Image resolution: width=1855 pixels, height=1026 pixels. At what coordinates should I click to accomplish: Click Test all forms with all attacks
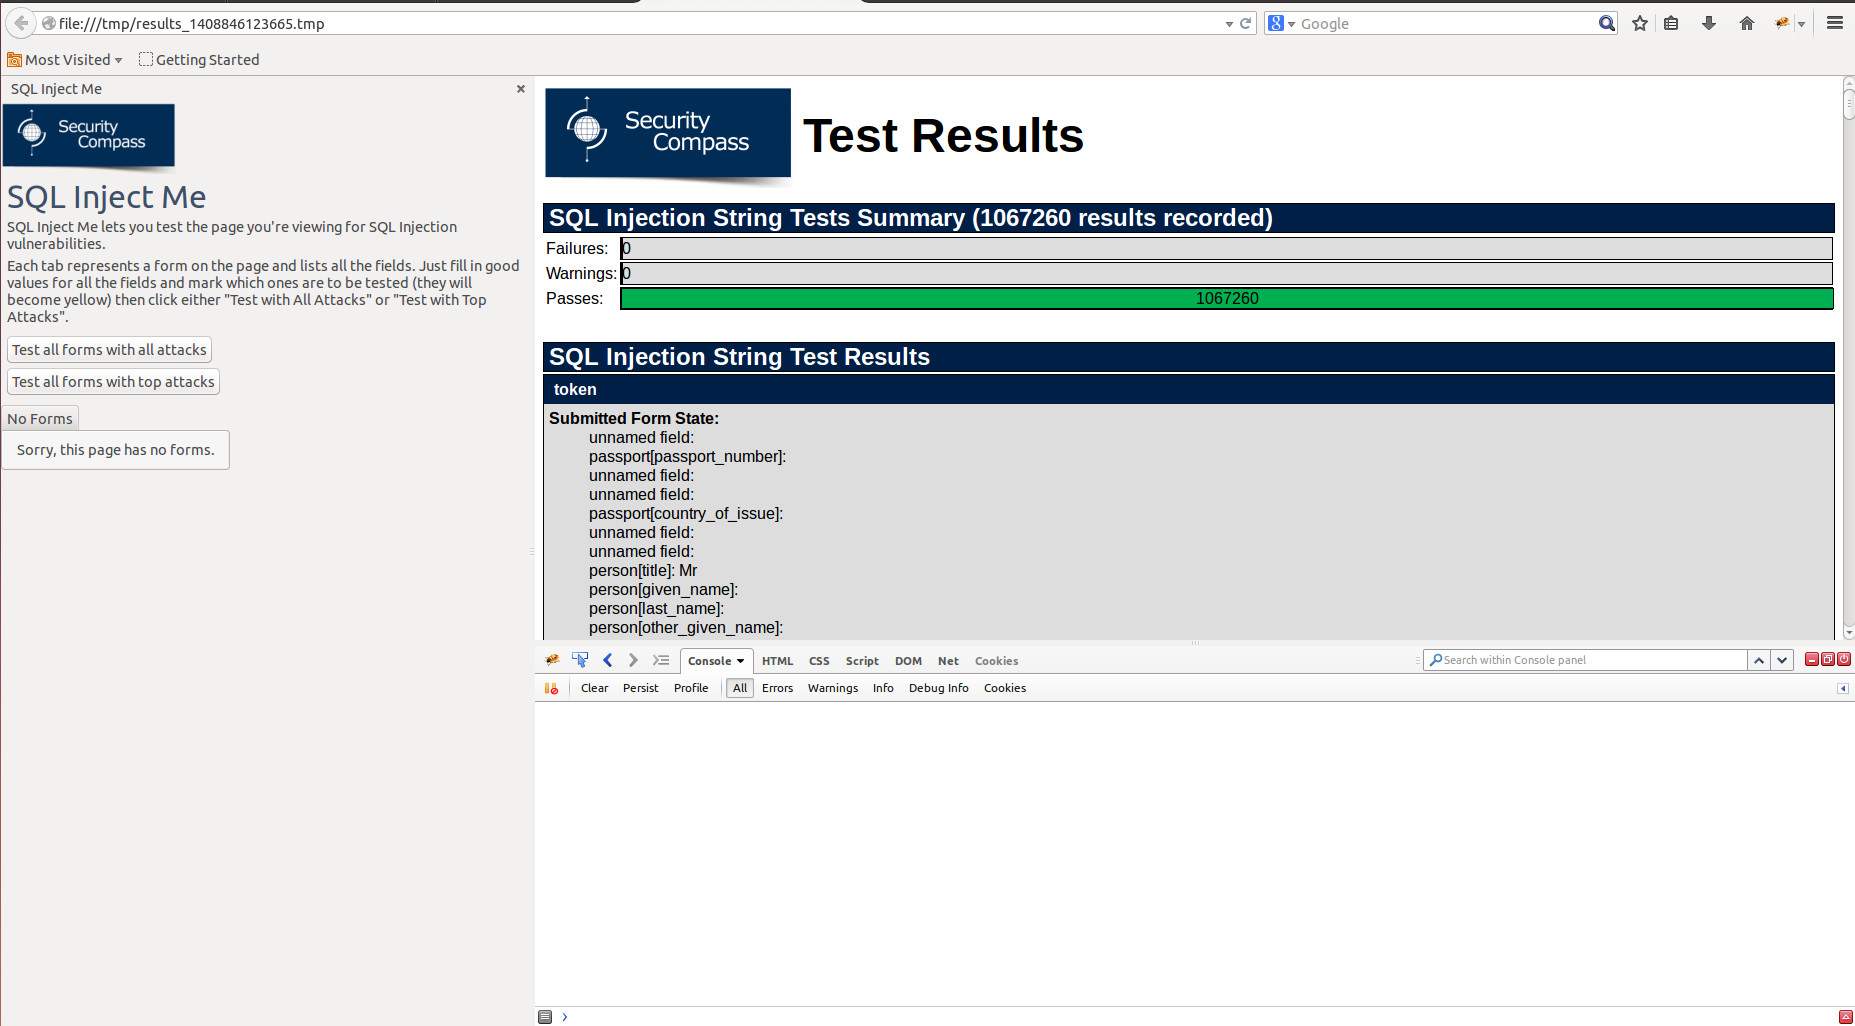pyautogui.click(x=109, y=350)
